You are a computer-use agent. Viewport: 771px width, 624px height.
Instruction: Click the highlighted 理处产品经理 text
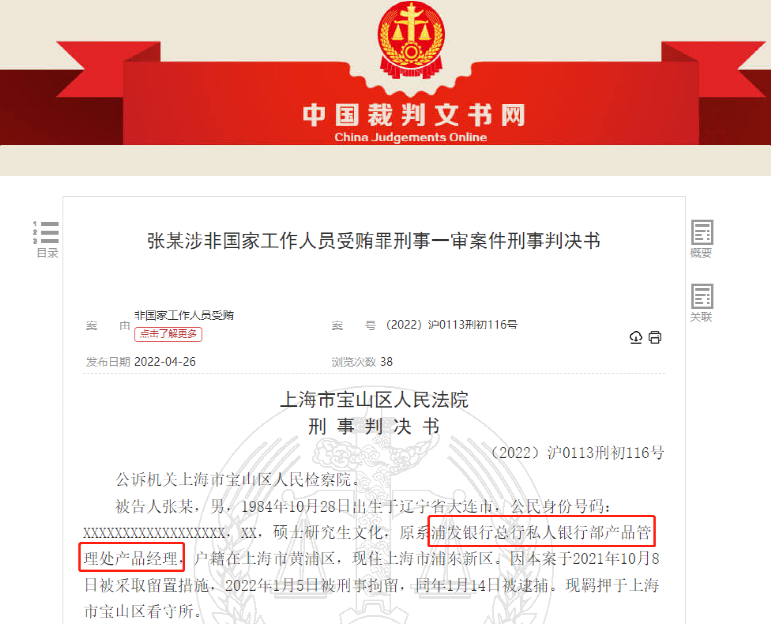click(x=131, y=558)
